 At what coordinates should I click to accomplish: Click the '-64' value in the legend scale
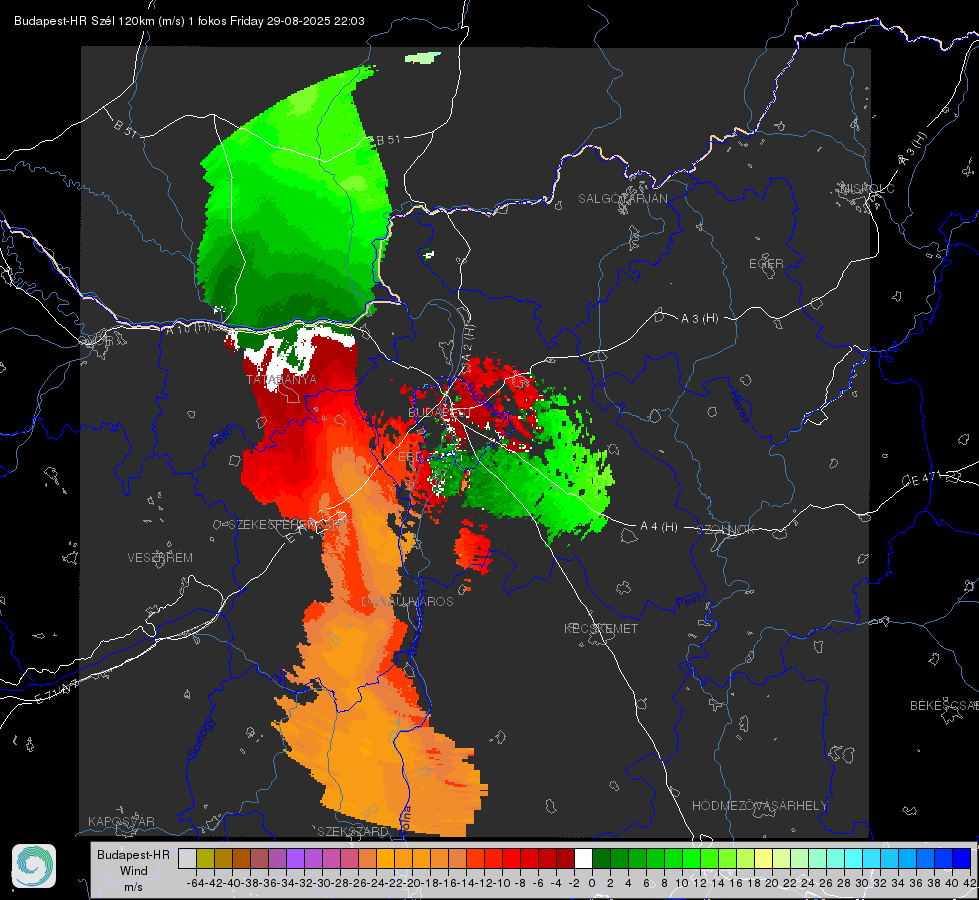pos(196,883)
